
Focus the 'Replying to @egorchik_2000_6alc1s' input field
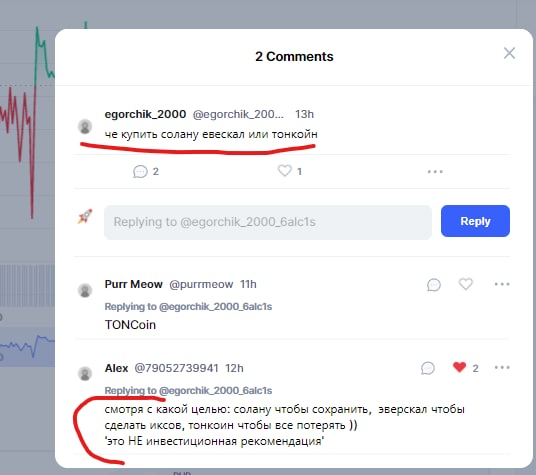[268, 222]
